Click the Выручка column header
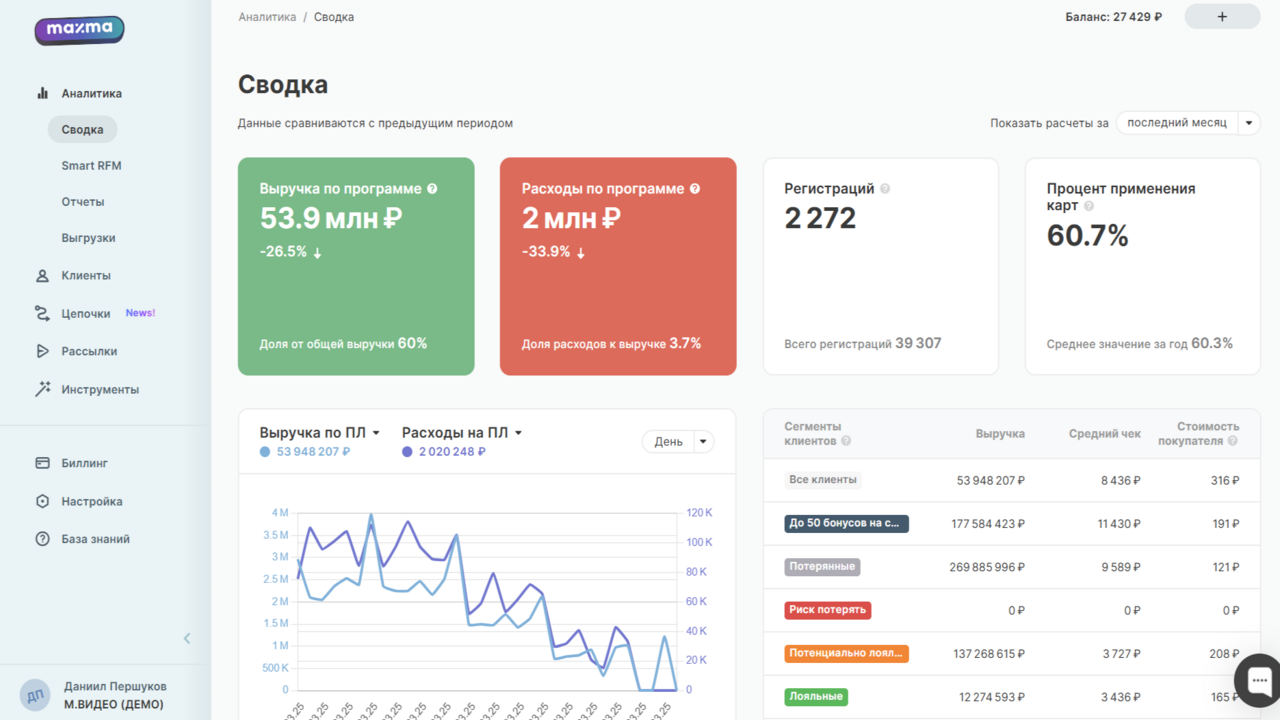Image resolution: width=1280 pixels, height=720 pixels. click(x=1000, y=434)
